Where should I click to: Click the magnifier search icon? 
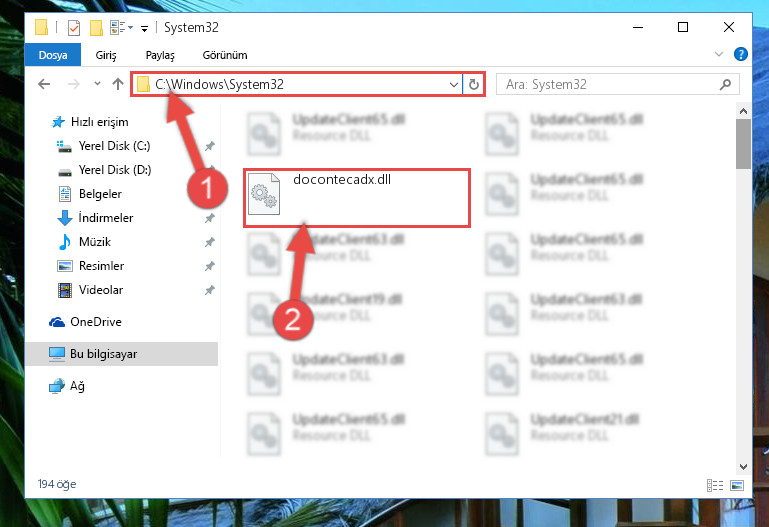pos(725,85)
